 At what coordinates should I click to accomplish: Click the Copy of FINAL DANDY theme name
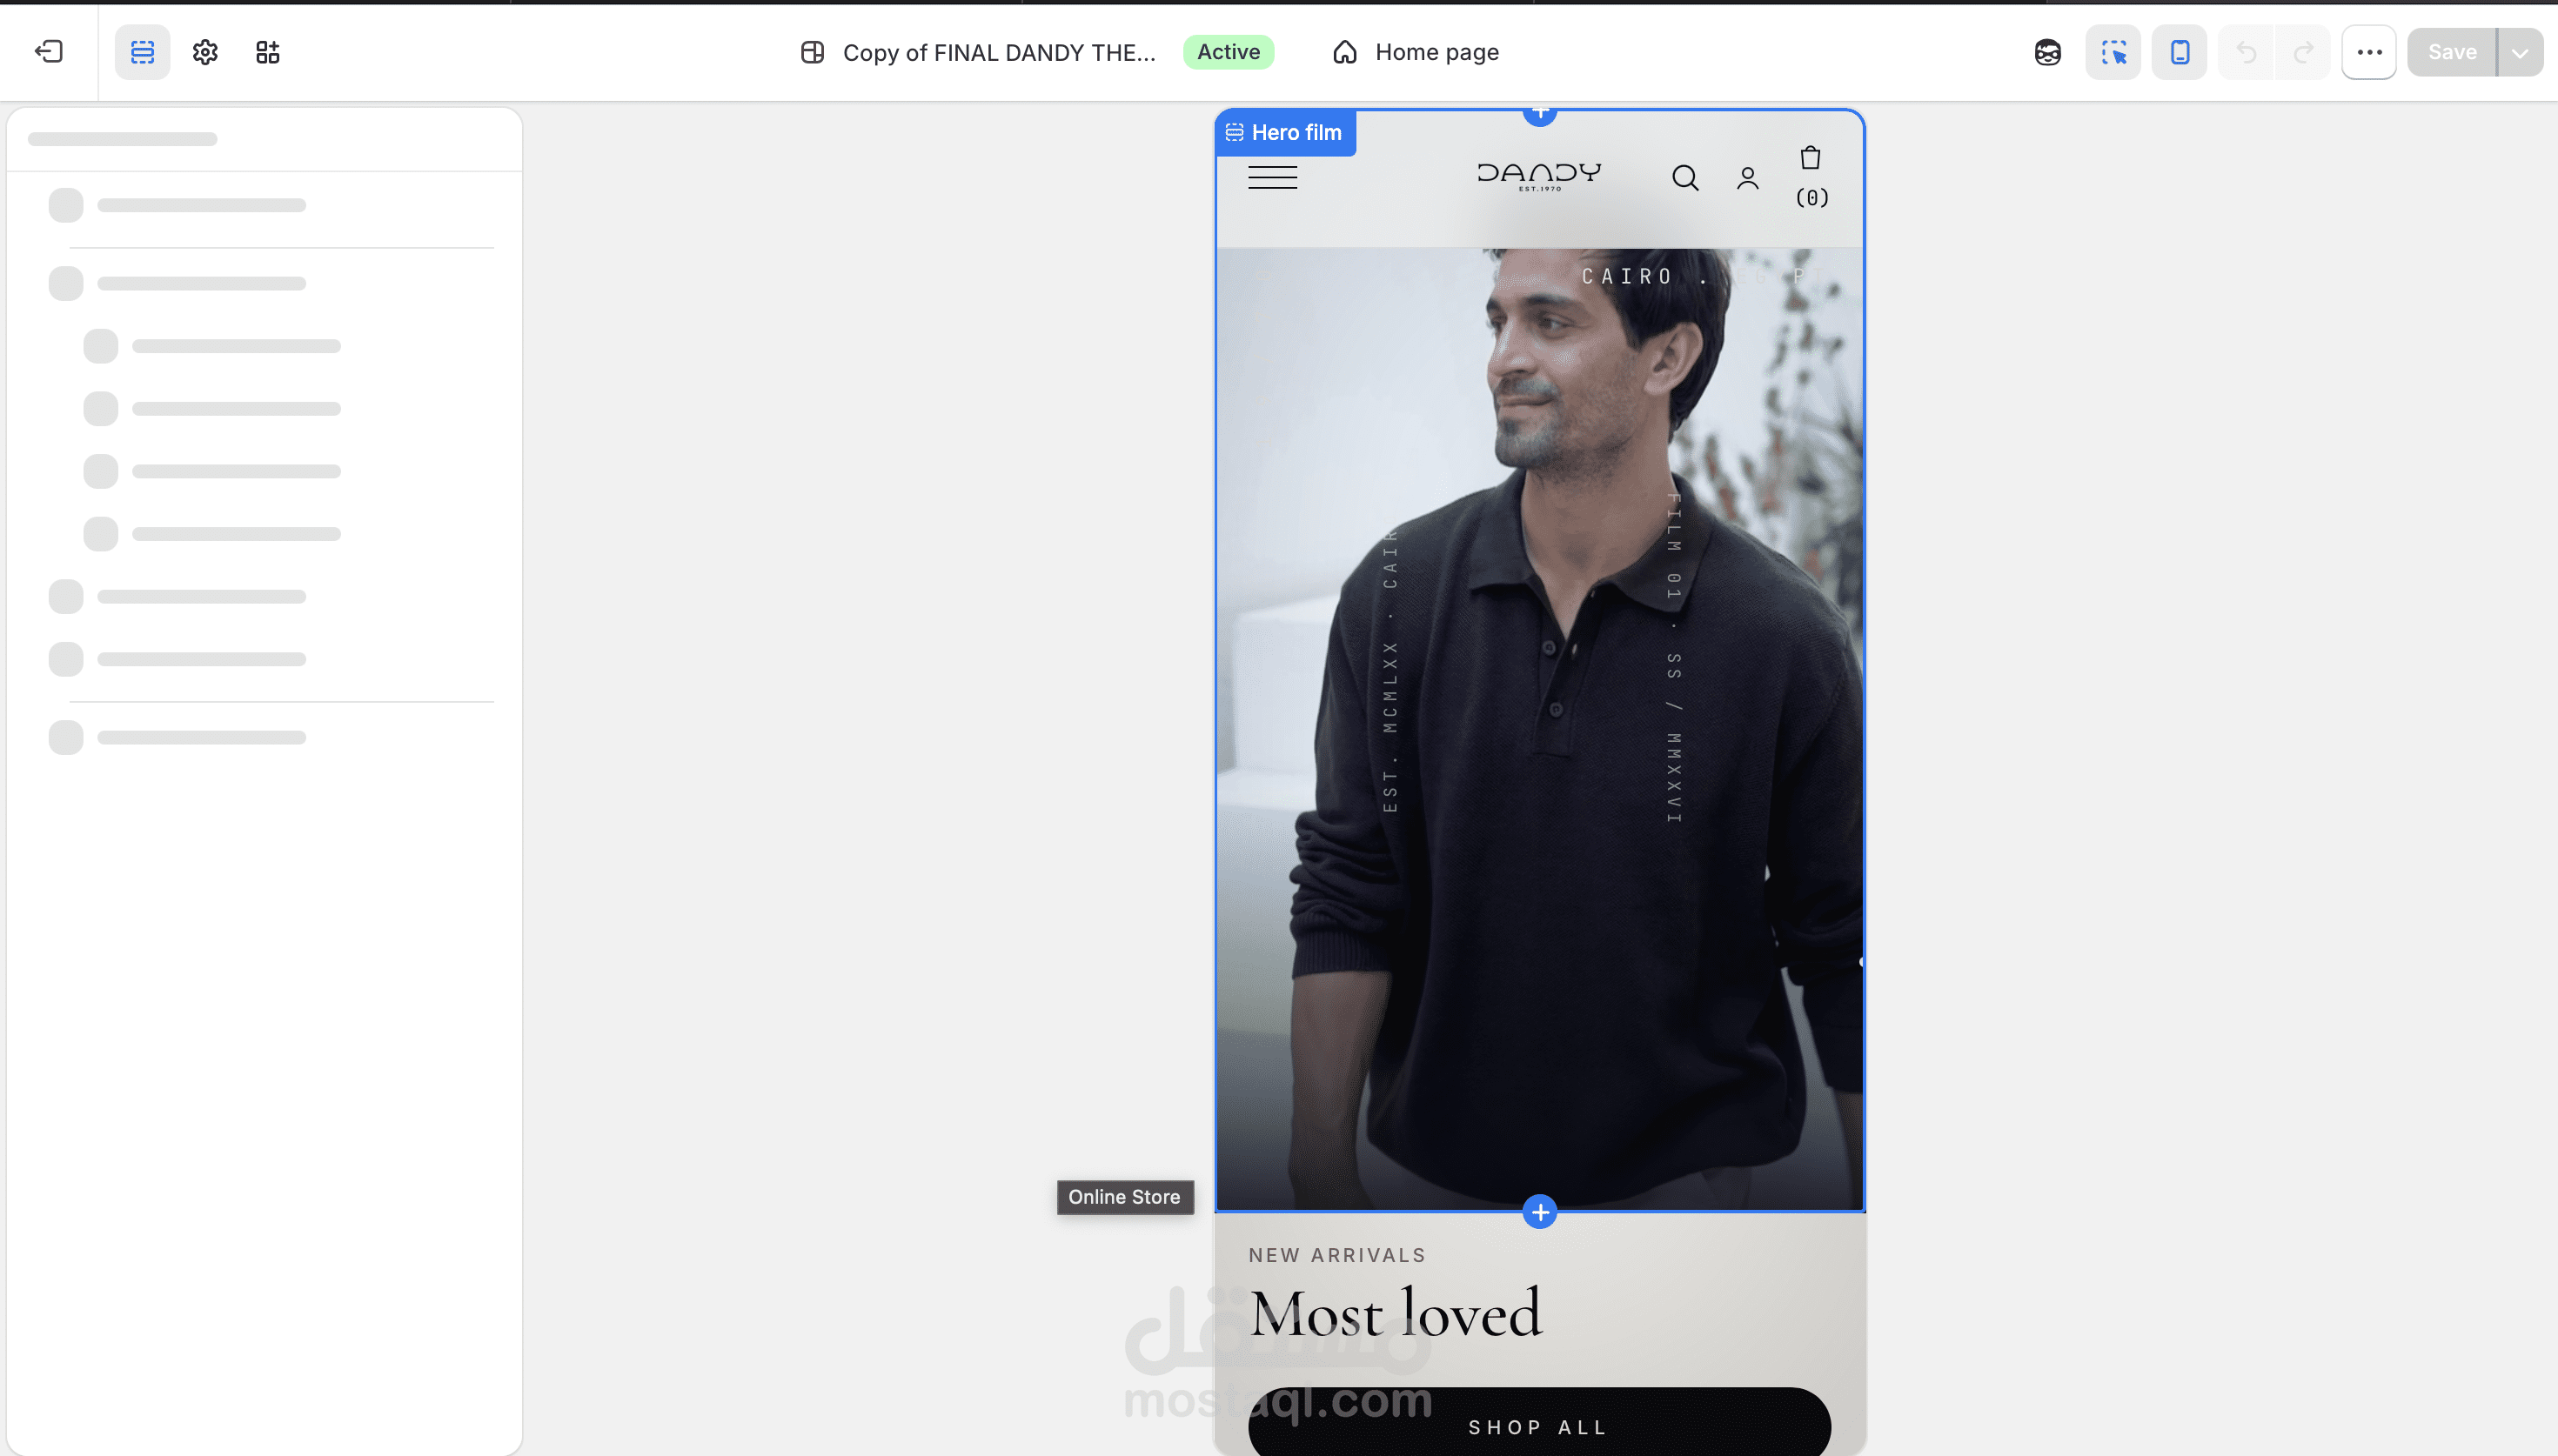click(999, 52)
